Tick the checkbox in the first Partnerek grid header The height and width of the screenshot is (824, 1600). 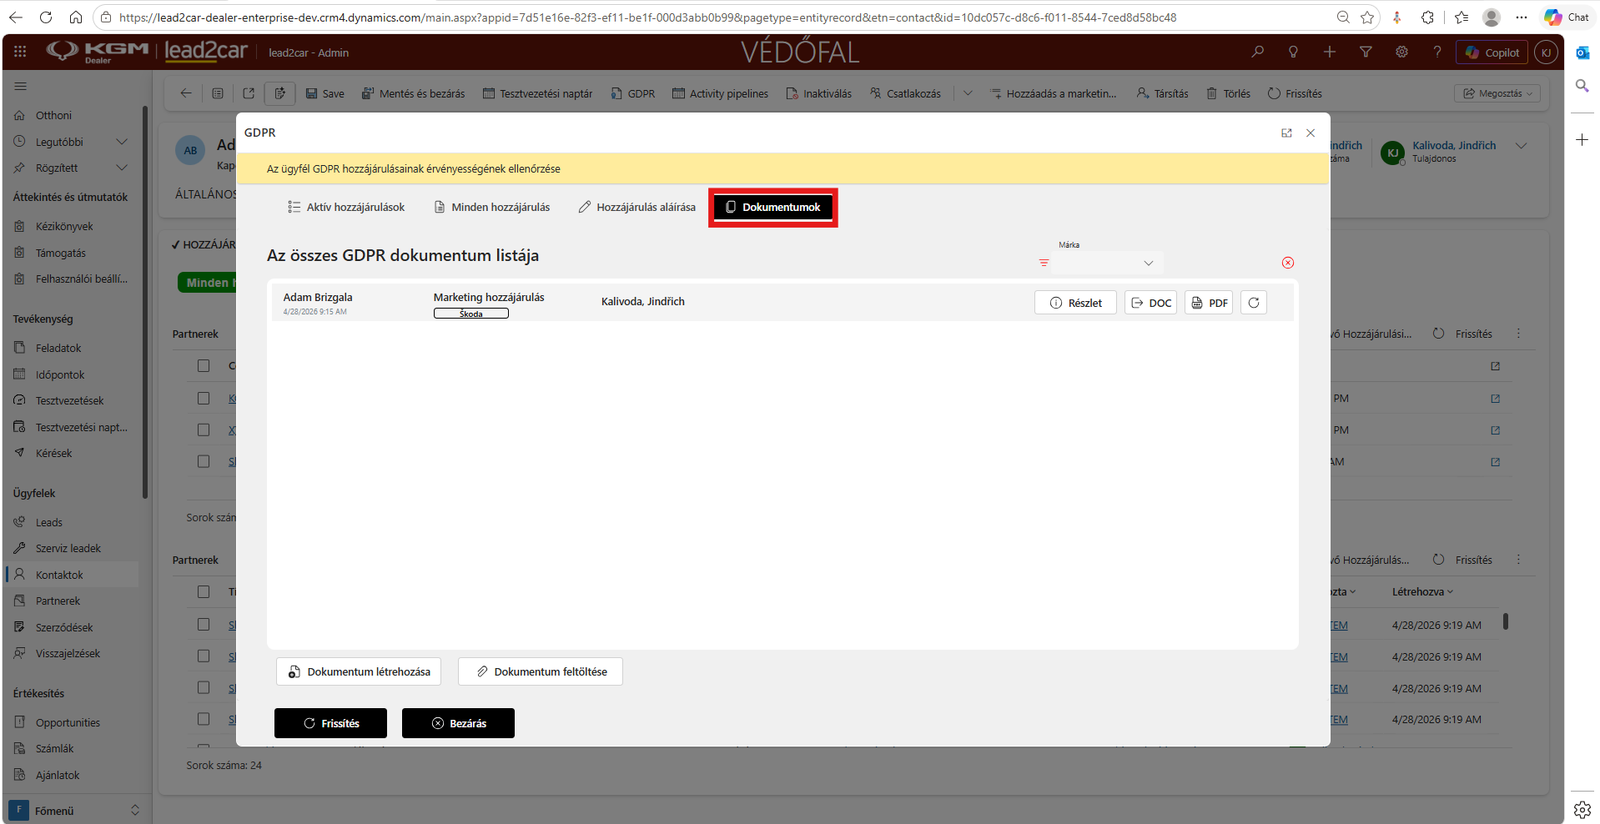[204, 366]
